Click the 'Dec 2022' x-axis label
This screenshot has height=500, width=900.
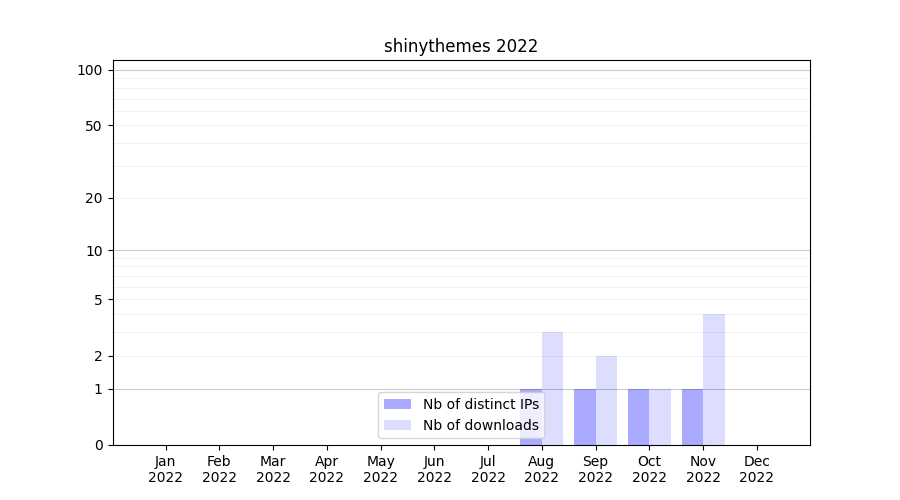point(756,469)
